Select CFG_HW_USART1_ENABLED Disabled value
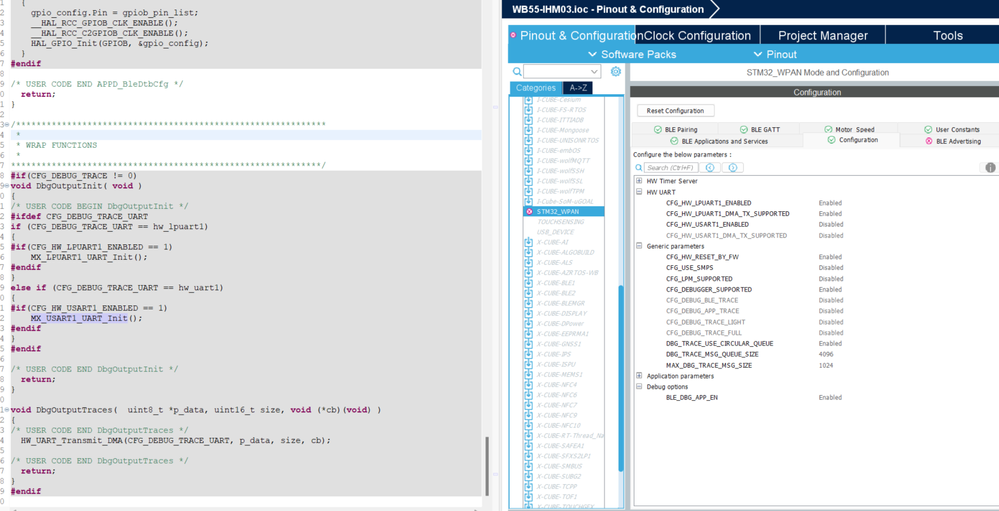 click(x=830, y=225)
